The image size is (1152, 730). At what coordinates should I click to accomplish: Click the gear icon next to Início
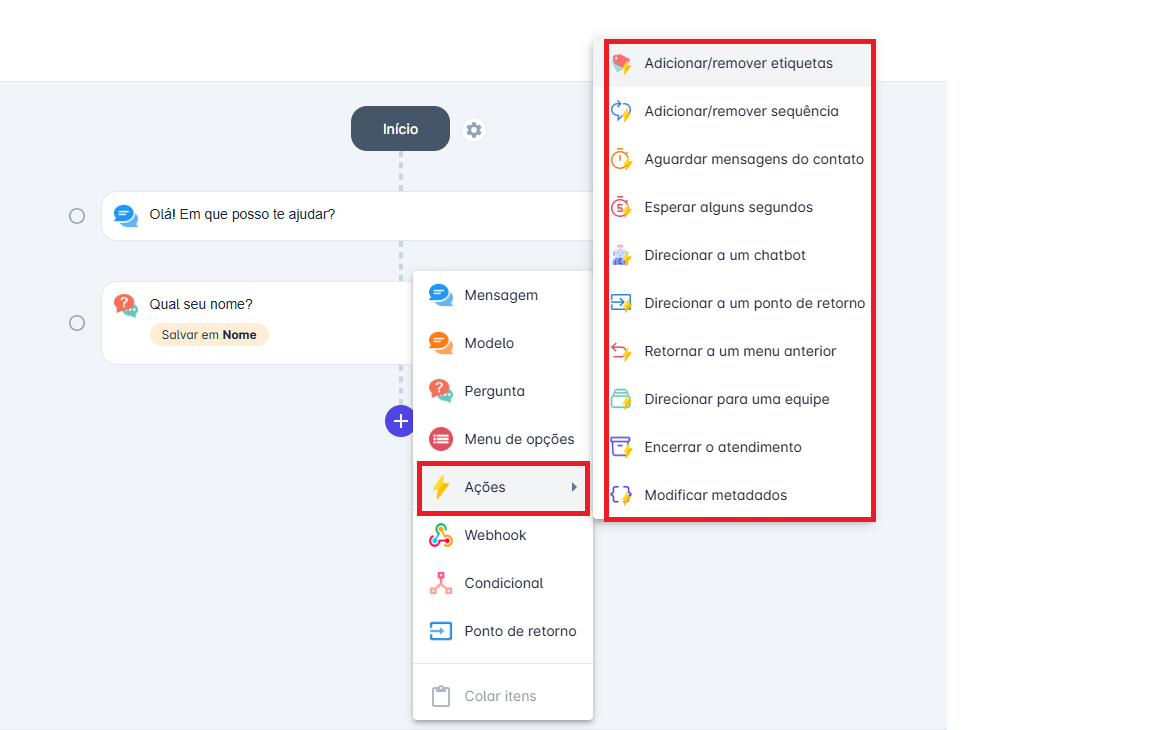474,130
